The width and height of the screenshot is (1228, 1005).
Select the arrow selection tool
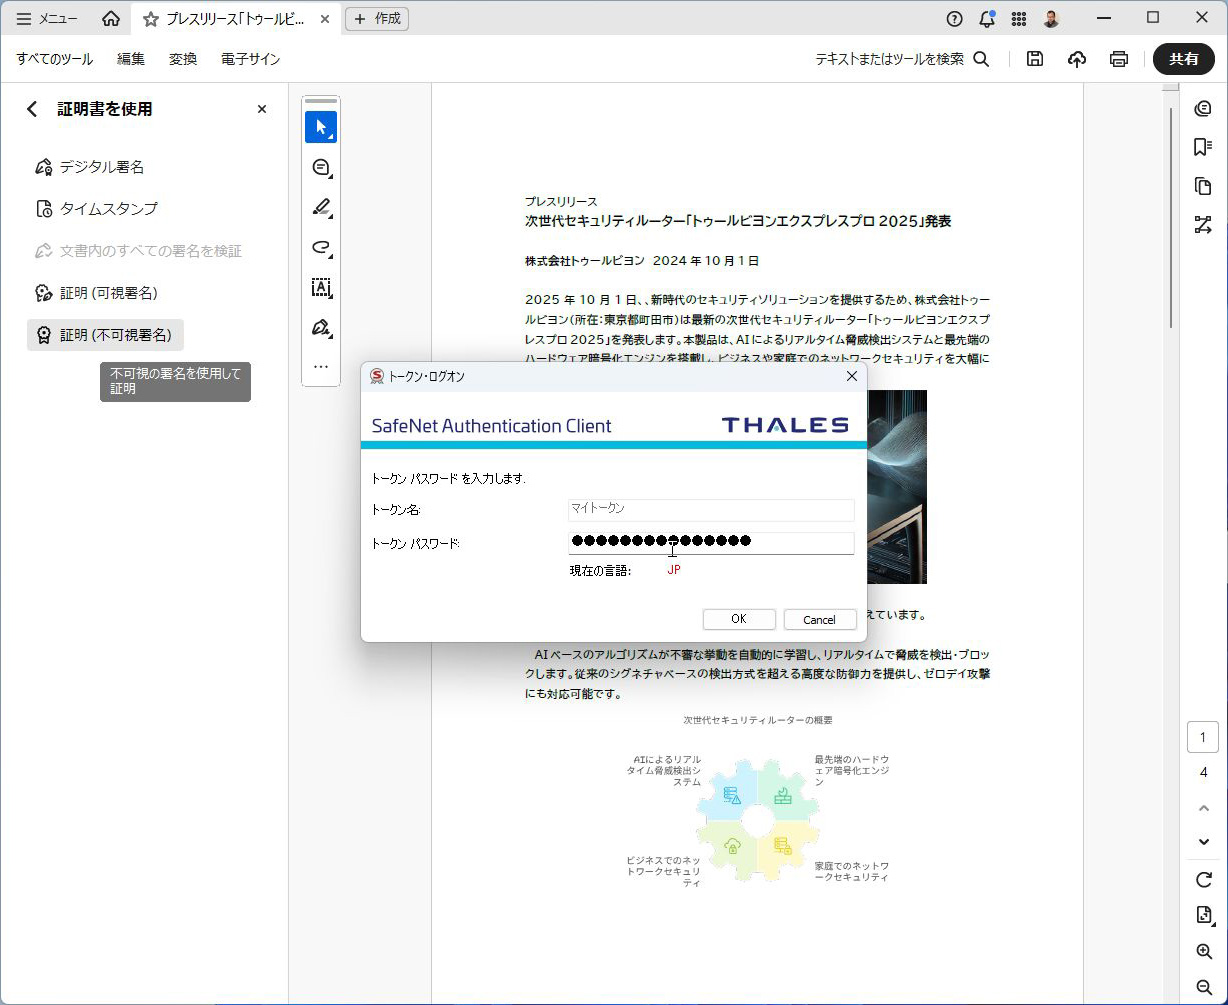321,127
